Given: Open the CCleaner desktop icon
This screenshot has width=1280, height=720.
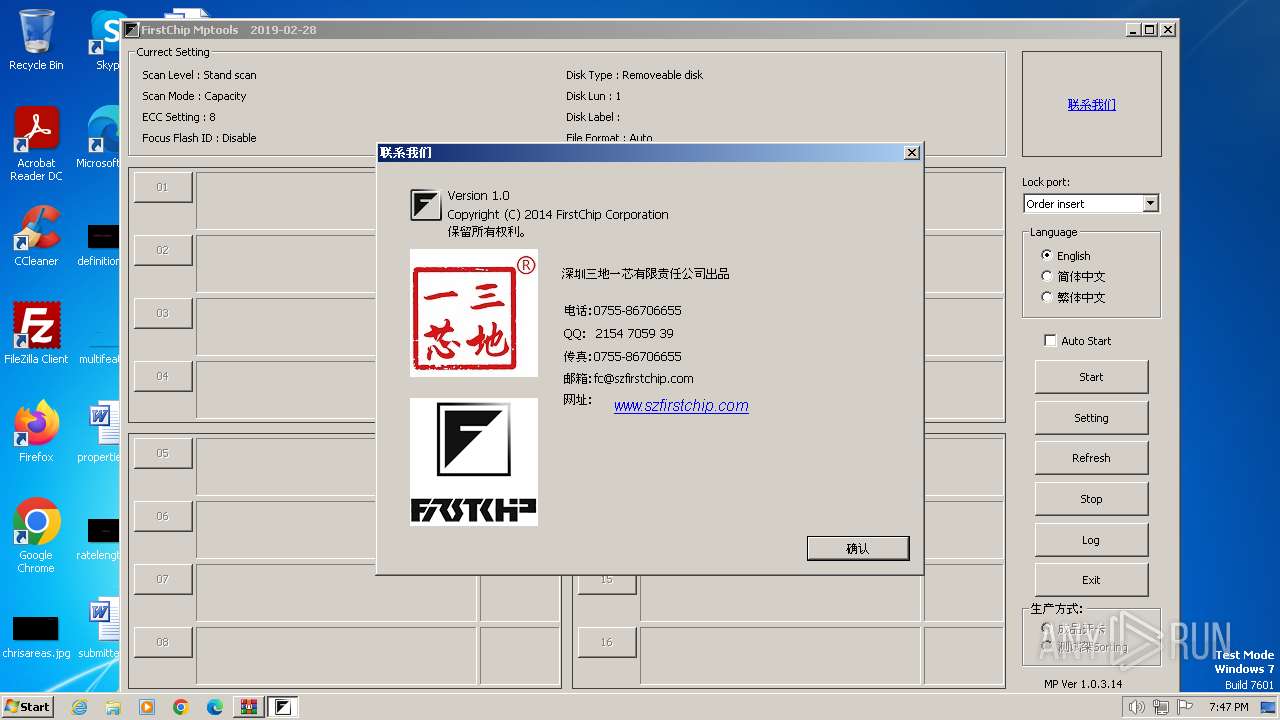Looking at the screenshot, I should coord(36,236).
